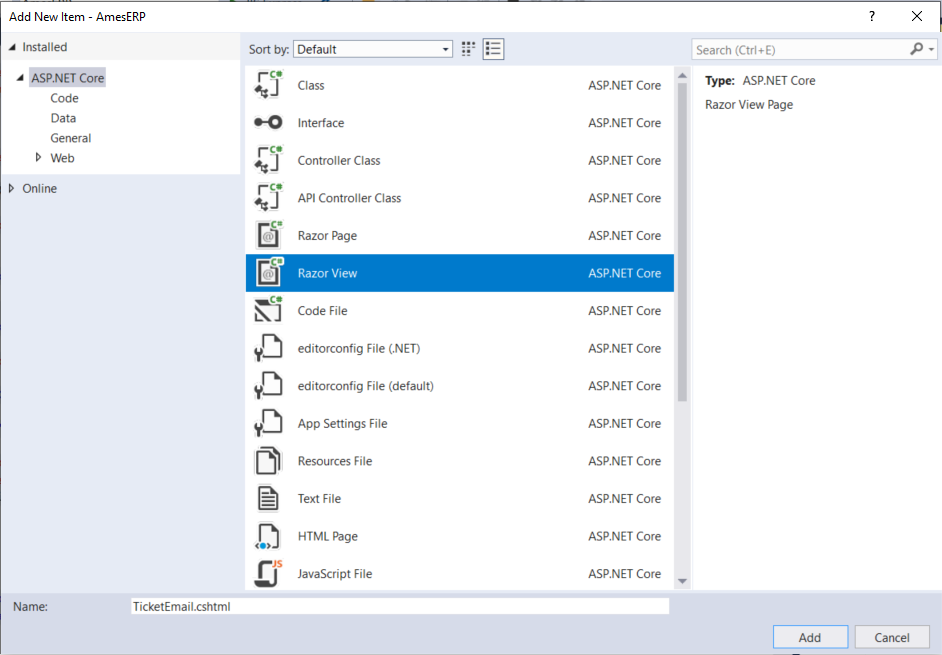Select the Data category
The width and height of the screenshot is (942, 655).
point(63,118)
